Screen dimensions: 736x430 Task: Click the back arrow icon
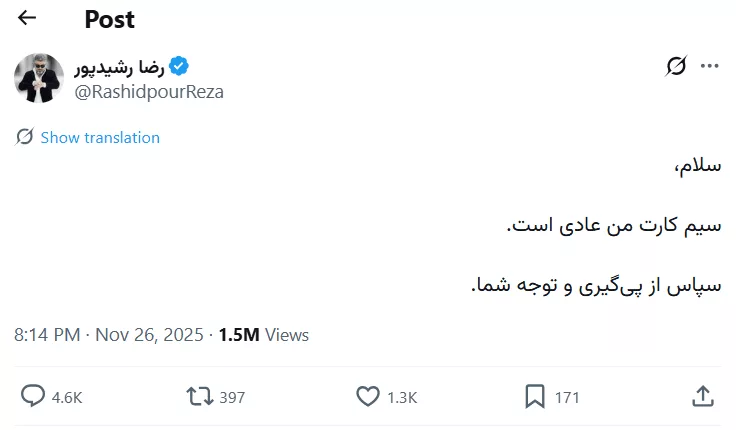[27, 18]
